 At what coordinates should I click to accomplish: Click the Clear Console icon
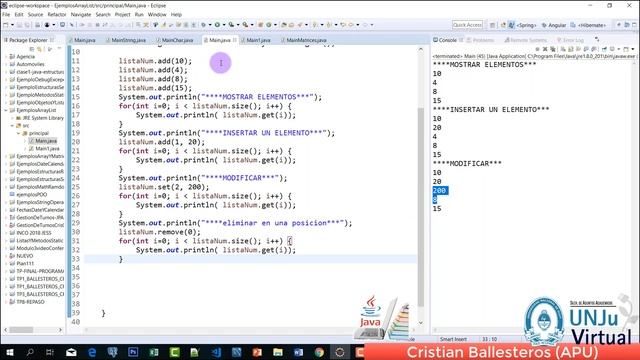pos(564,49)
